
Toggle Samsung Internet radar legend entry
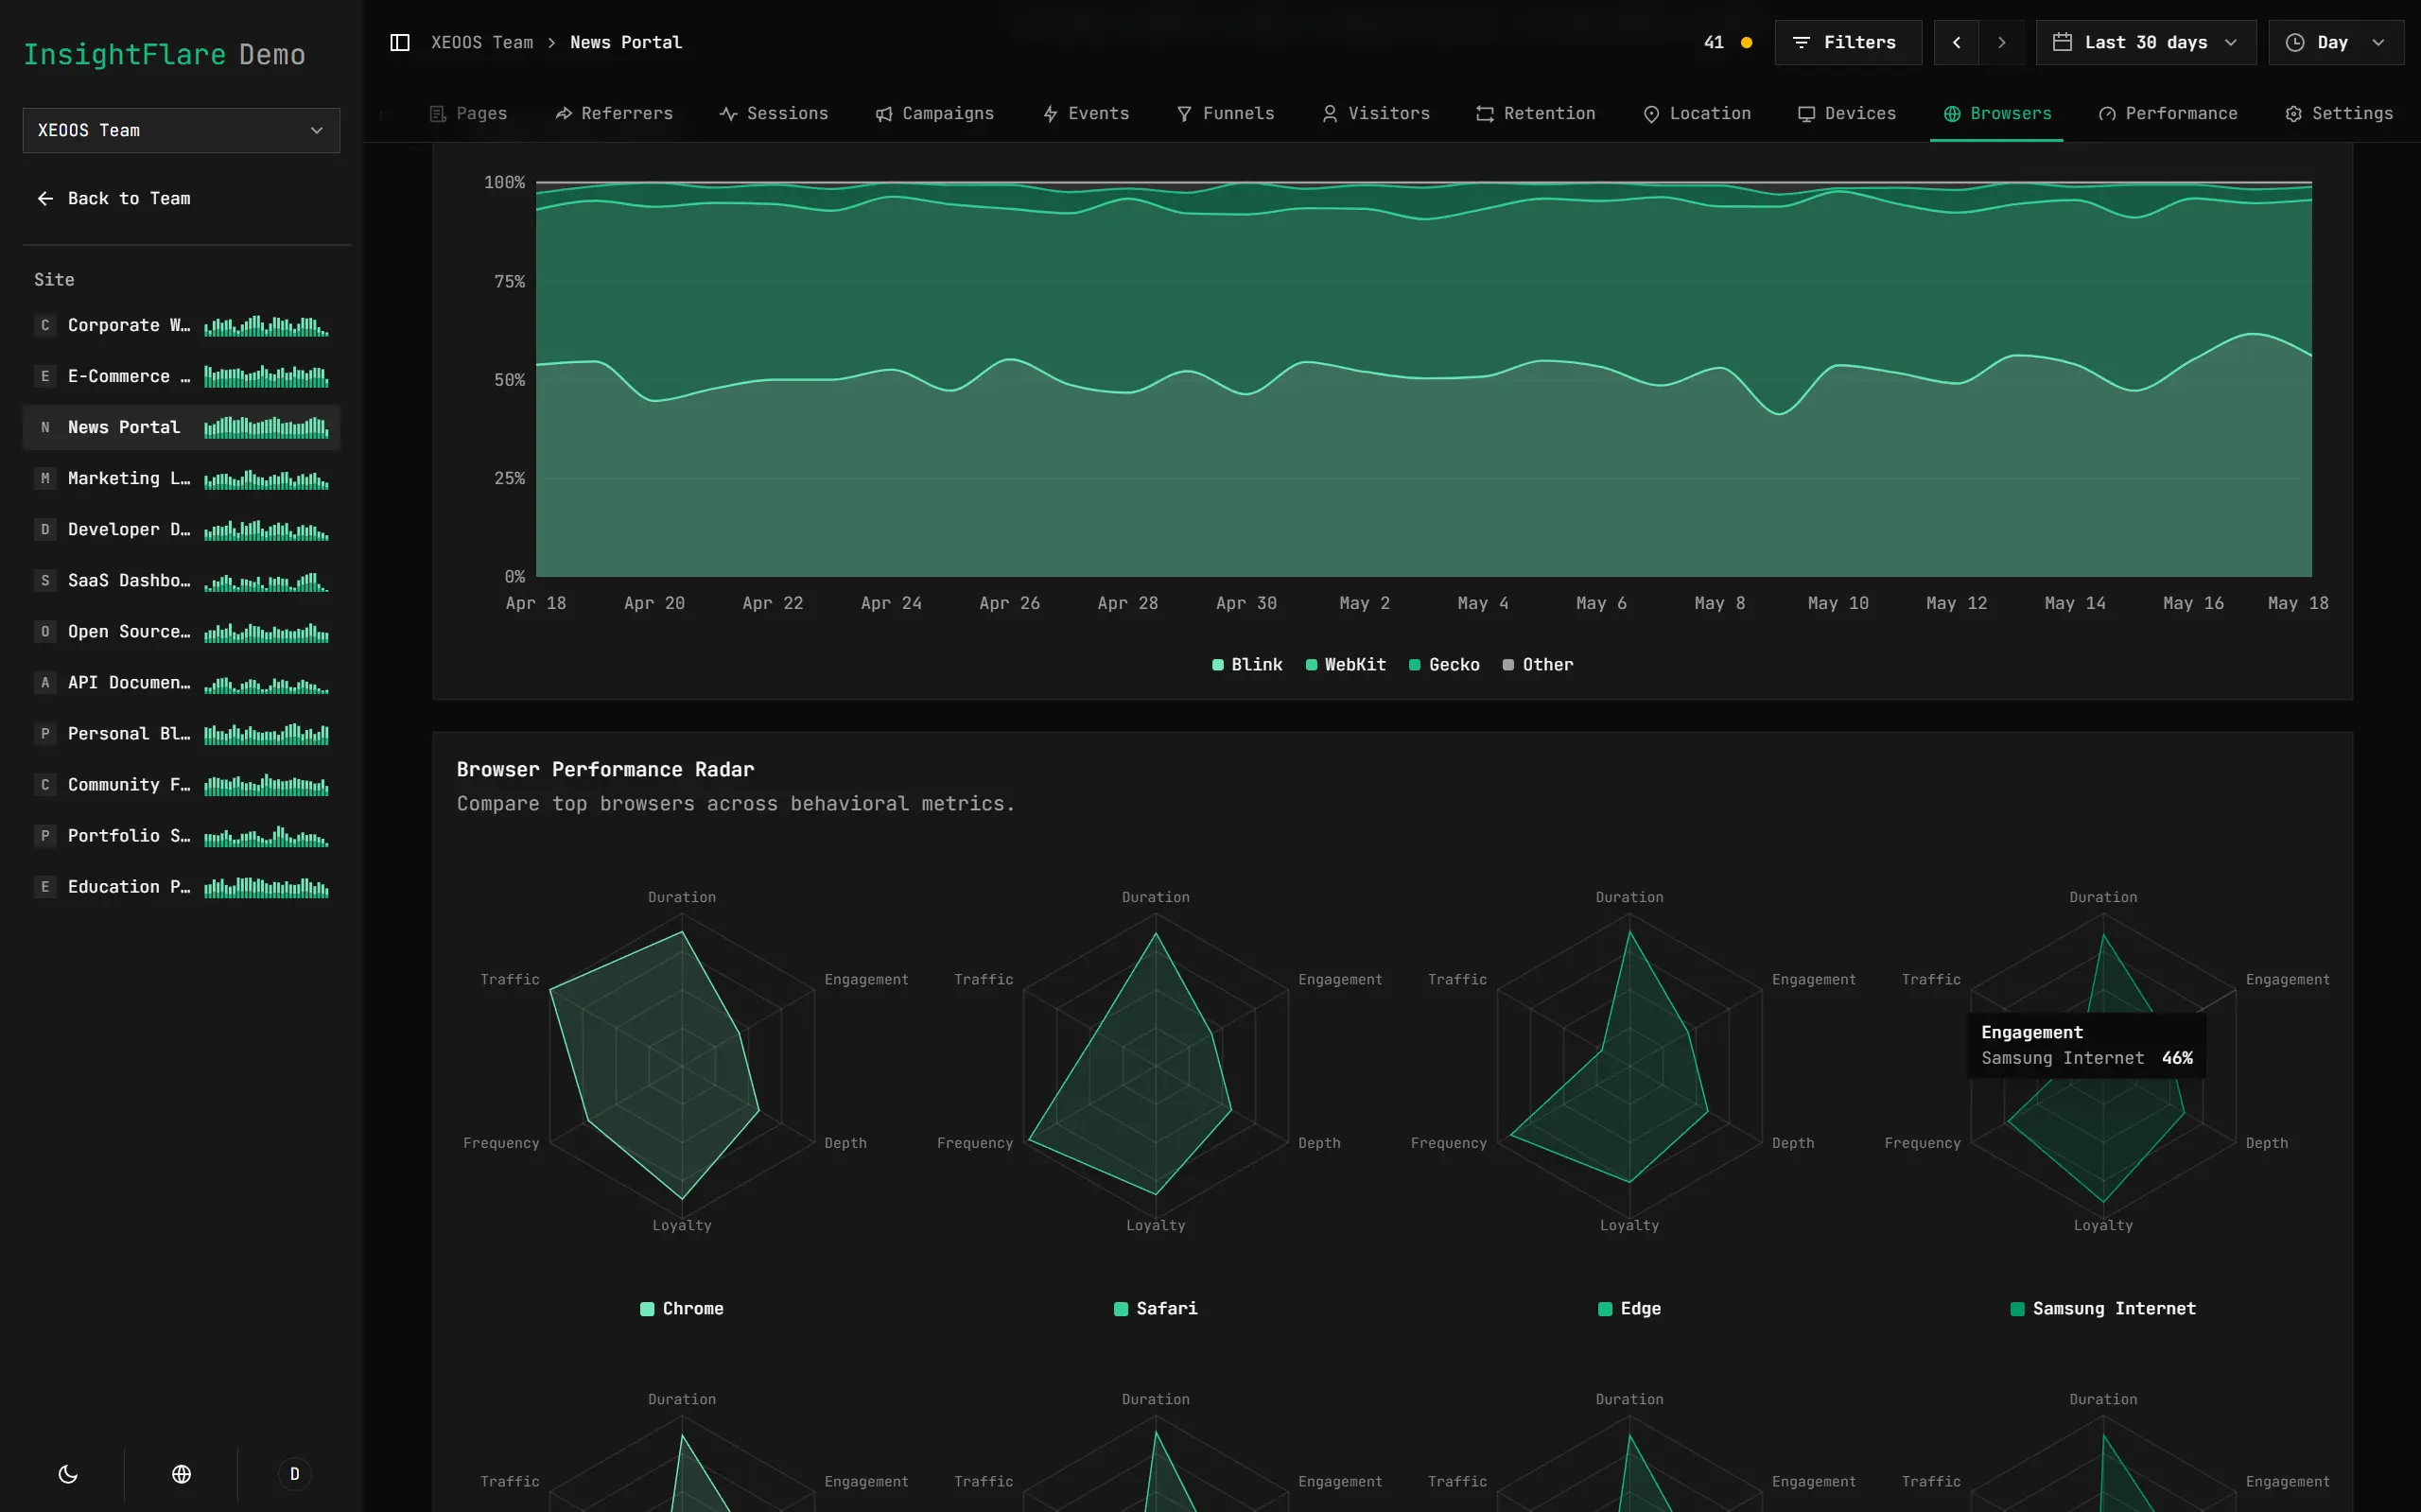click(x=2103, y=1309)
